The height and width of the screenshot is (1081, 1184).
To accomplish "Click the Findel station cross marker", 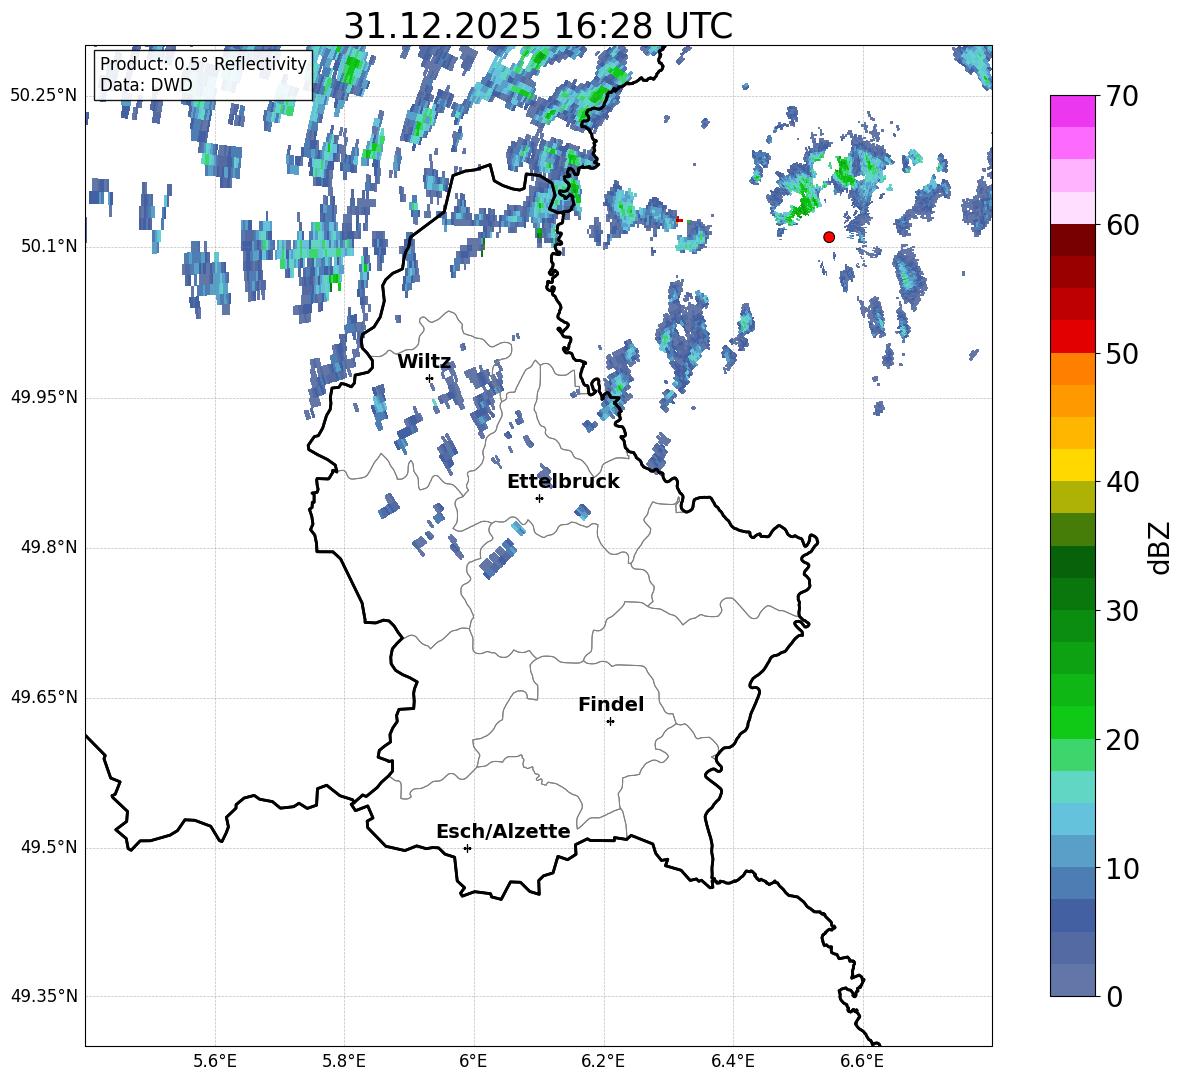I will (x=610, y=721).
